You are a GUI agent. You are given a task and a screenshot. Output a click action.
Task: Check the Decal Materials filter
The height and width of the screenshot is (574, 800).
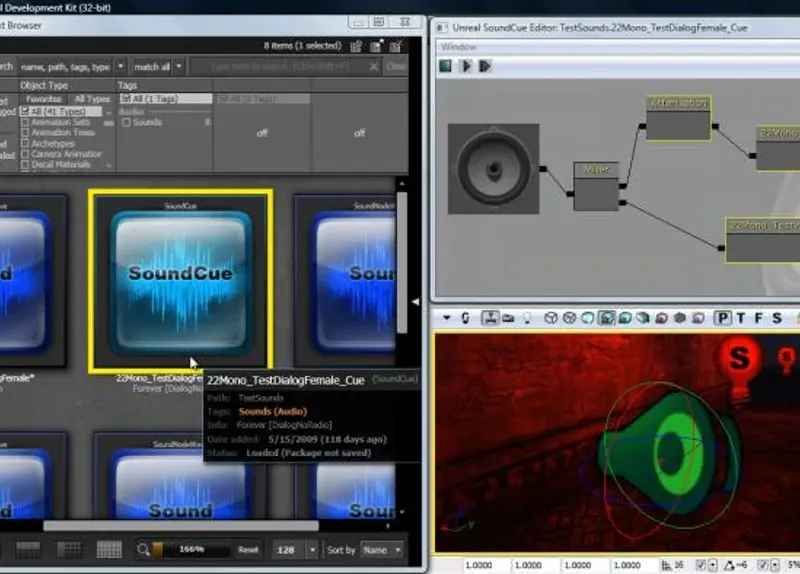click(x=25, y=164)
